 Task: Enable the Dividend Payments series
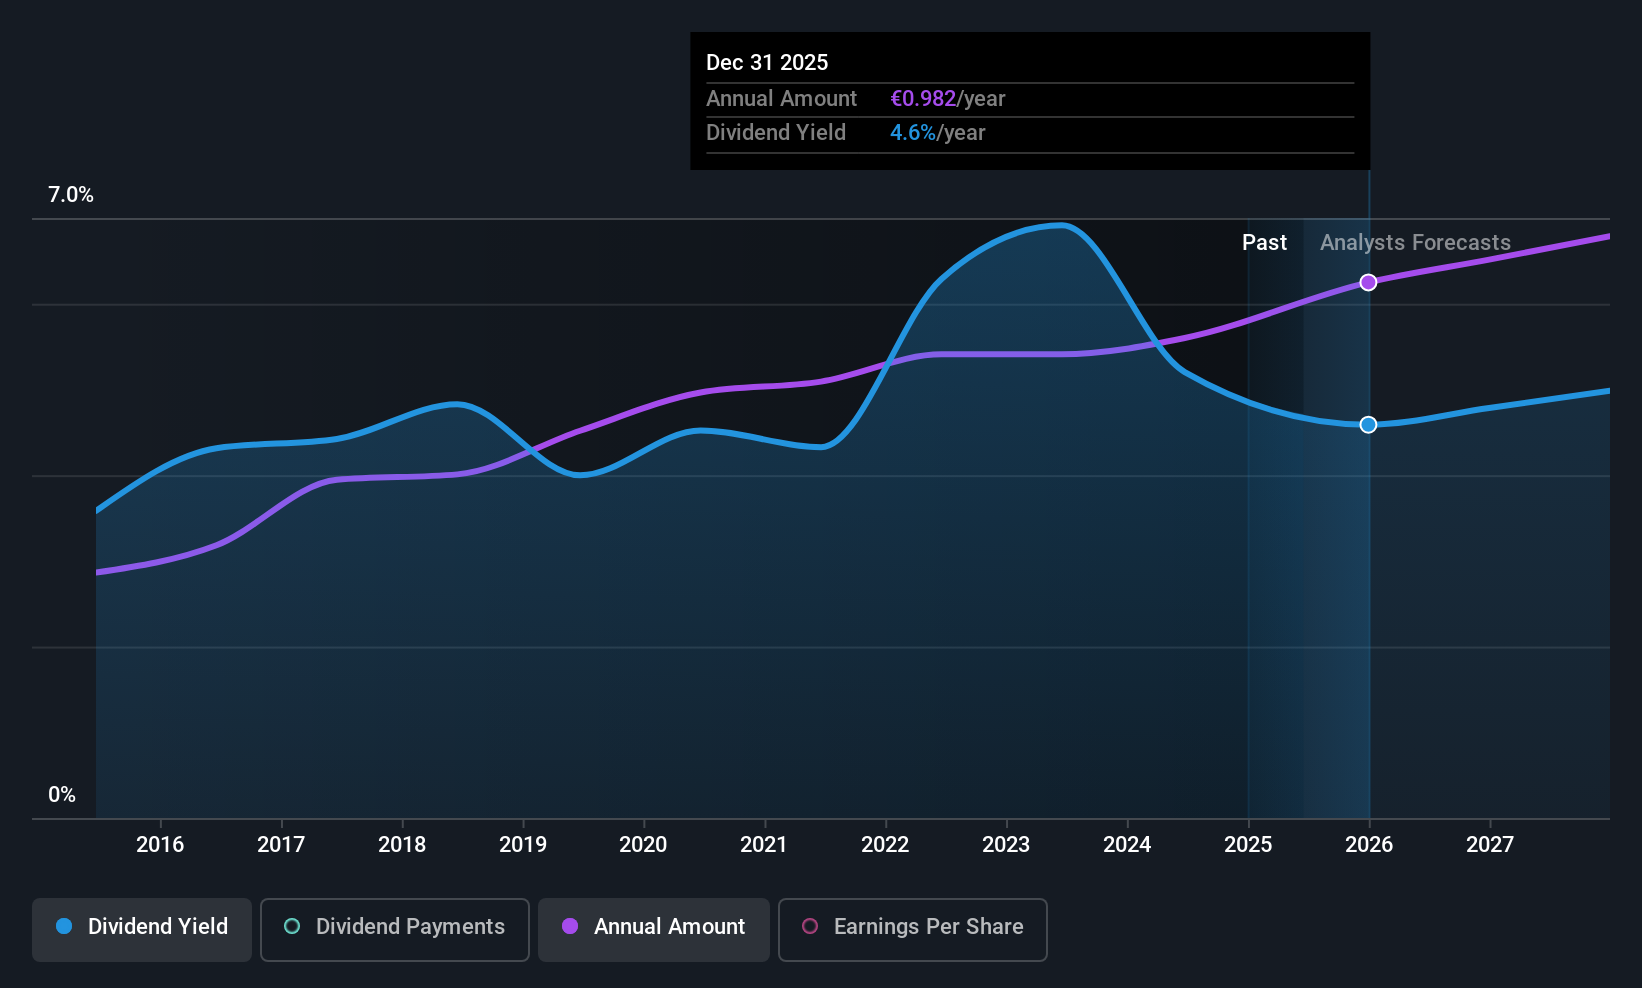395,930
